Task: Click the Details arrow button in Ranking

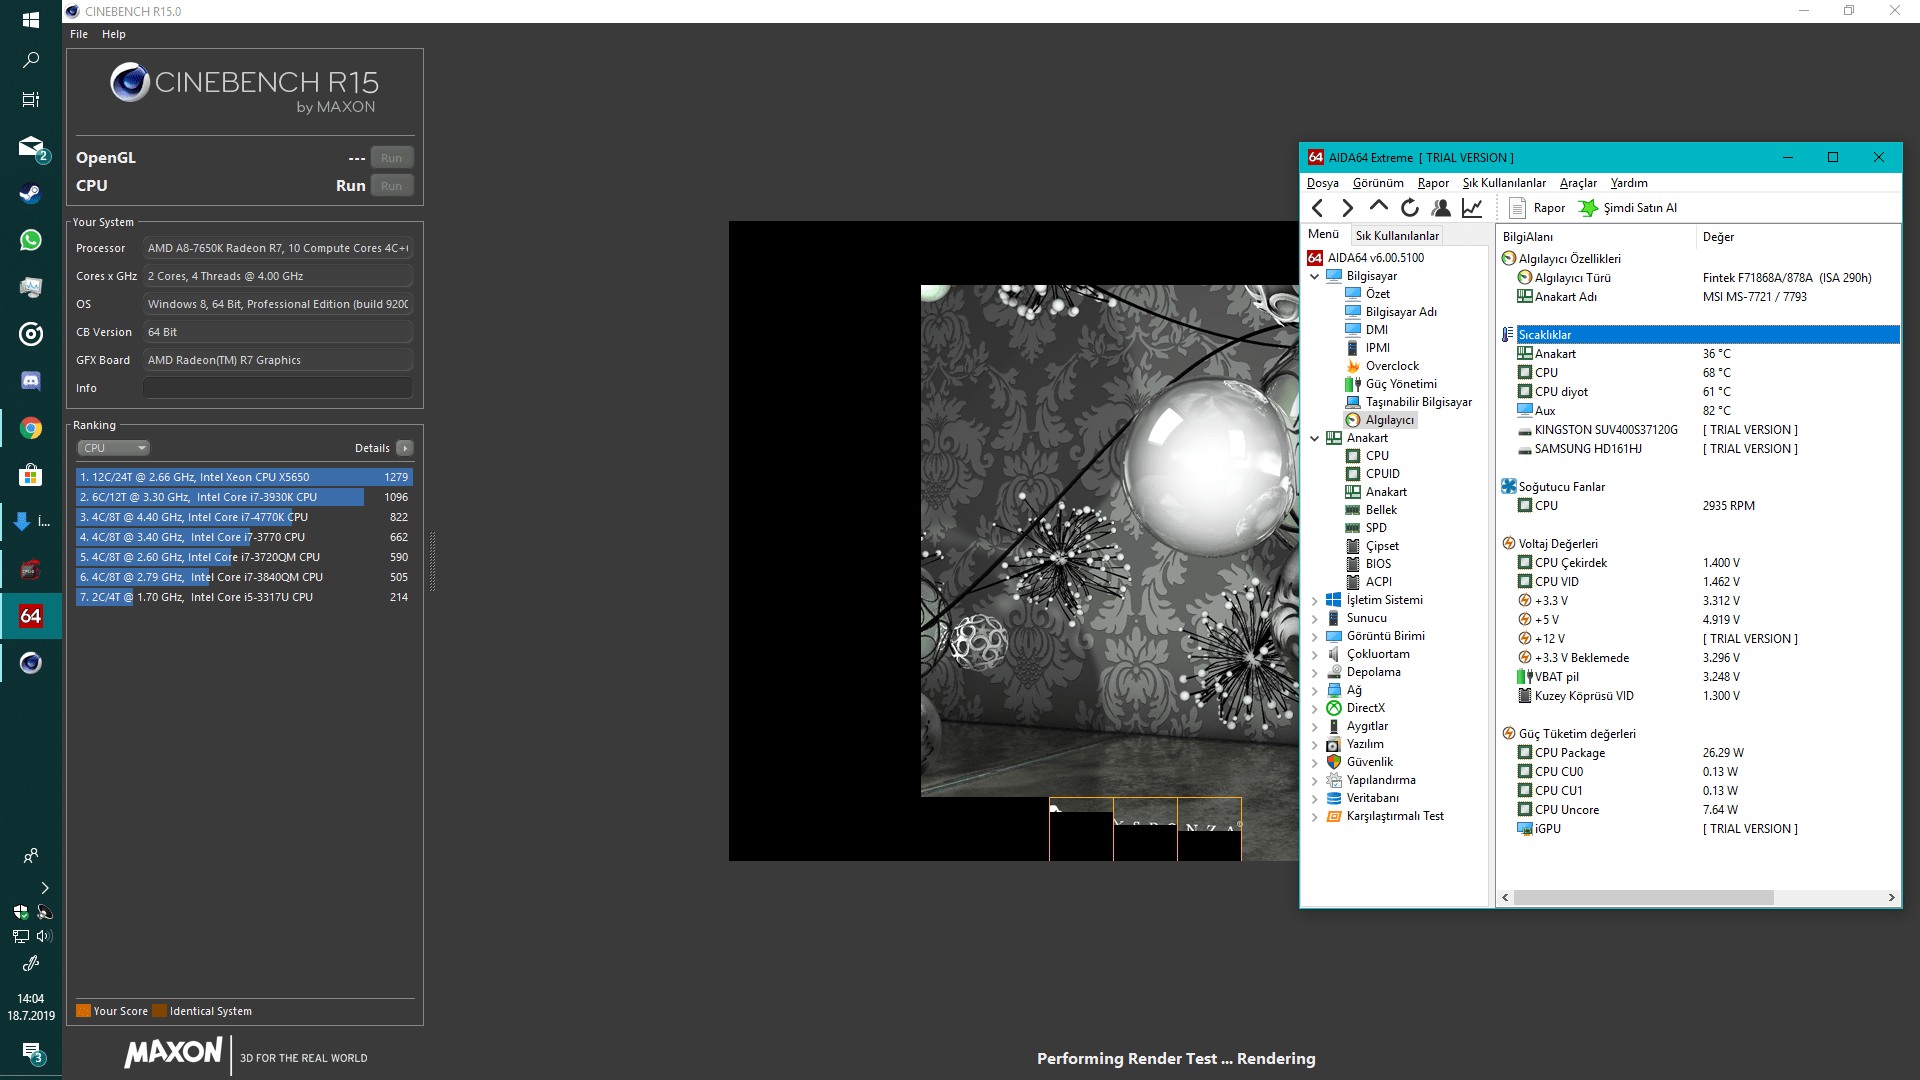Action: click(x=405, y=448)
